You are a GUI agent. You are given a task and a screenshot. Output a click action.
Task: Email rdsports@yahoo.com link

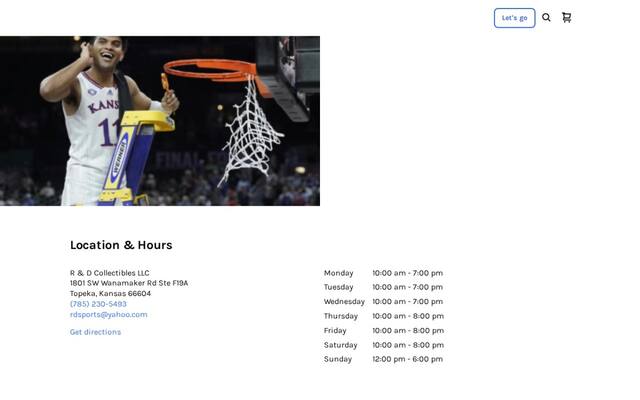click(109, 314)
